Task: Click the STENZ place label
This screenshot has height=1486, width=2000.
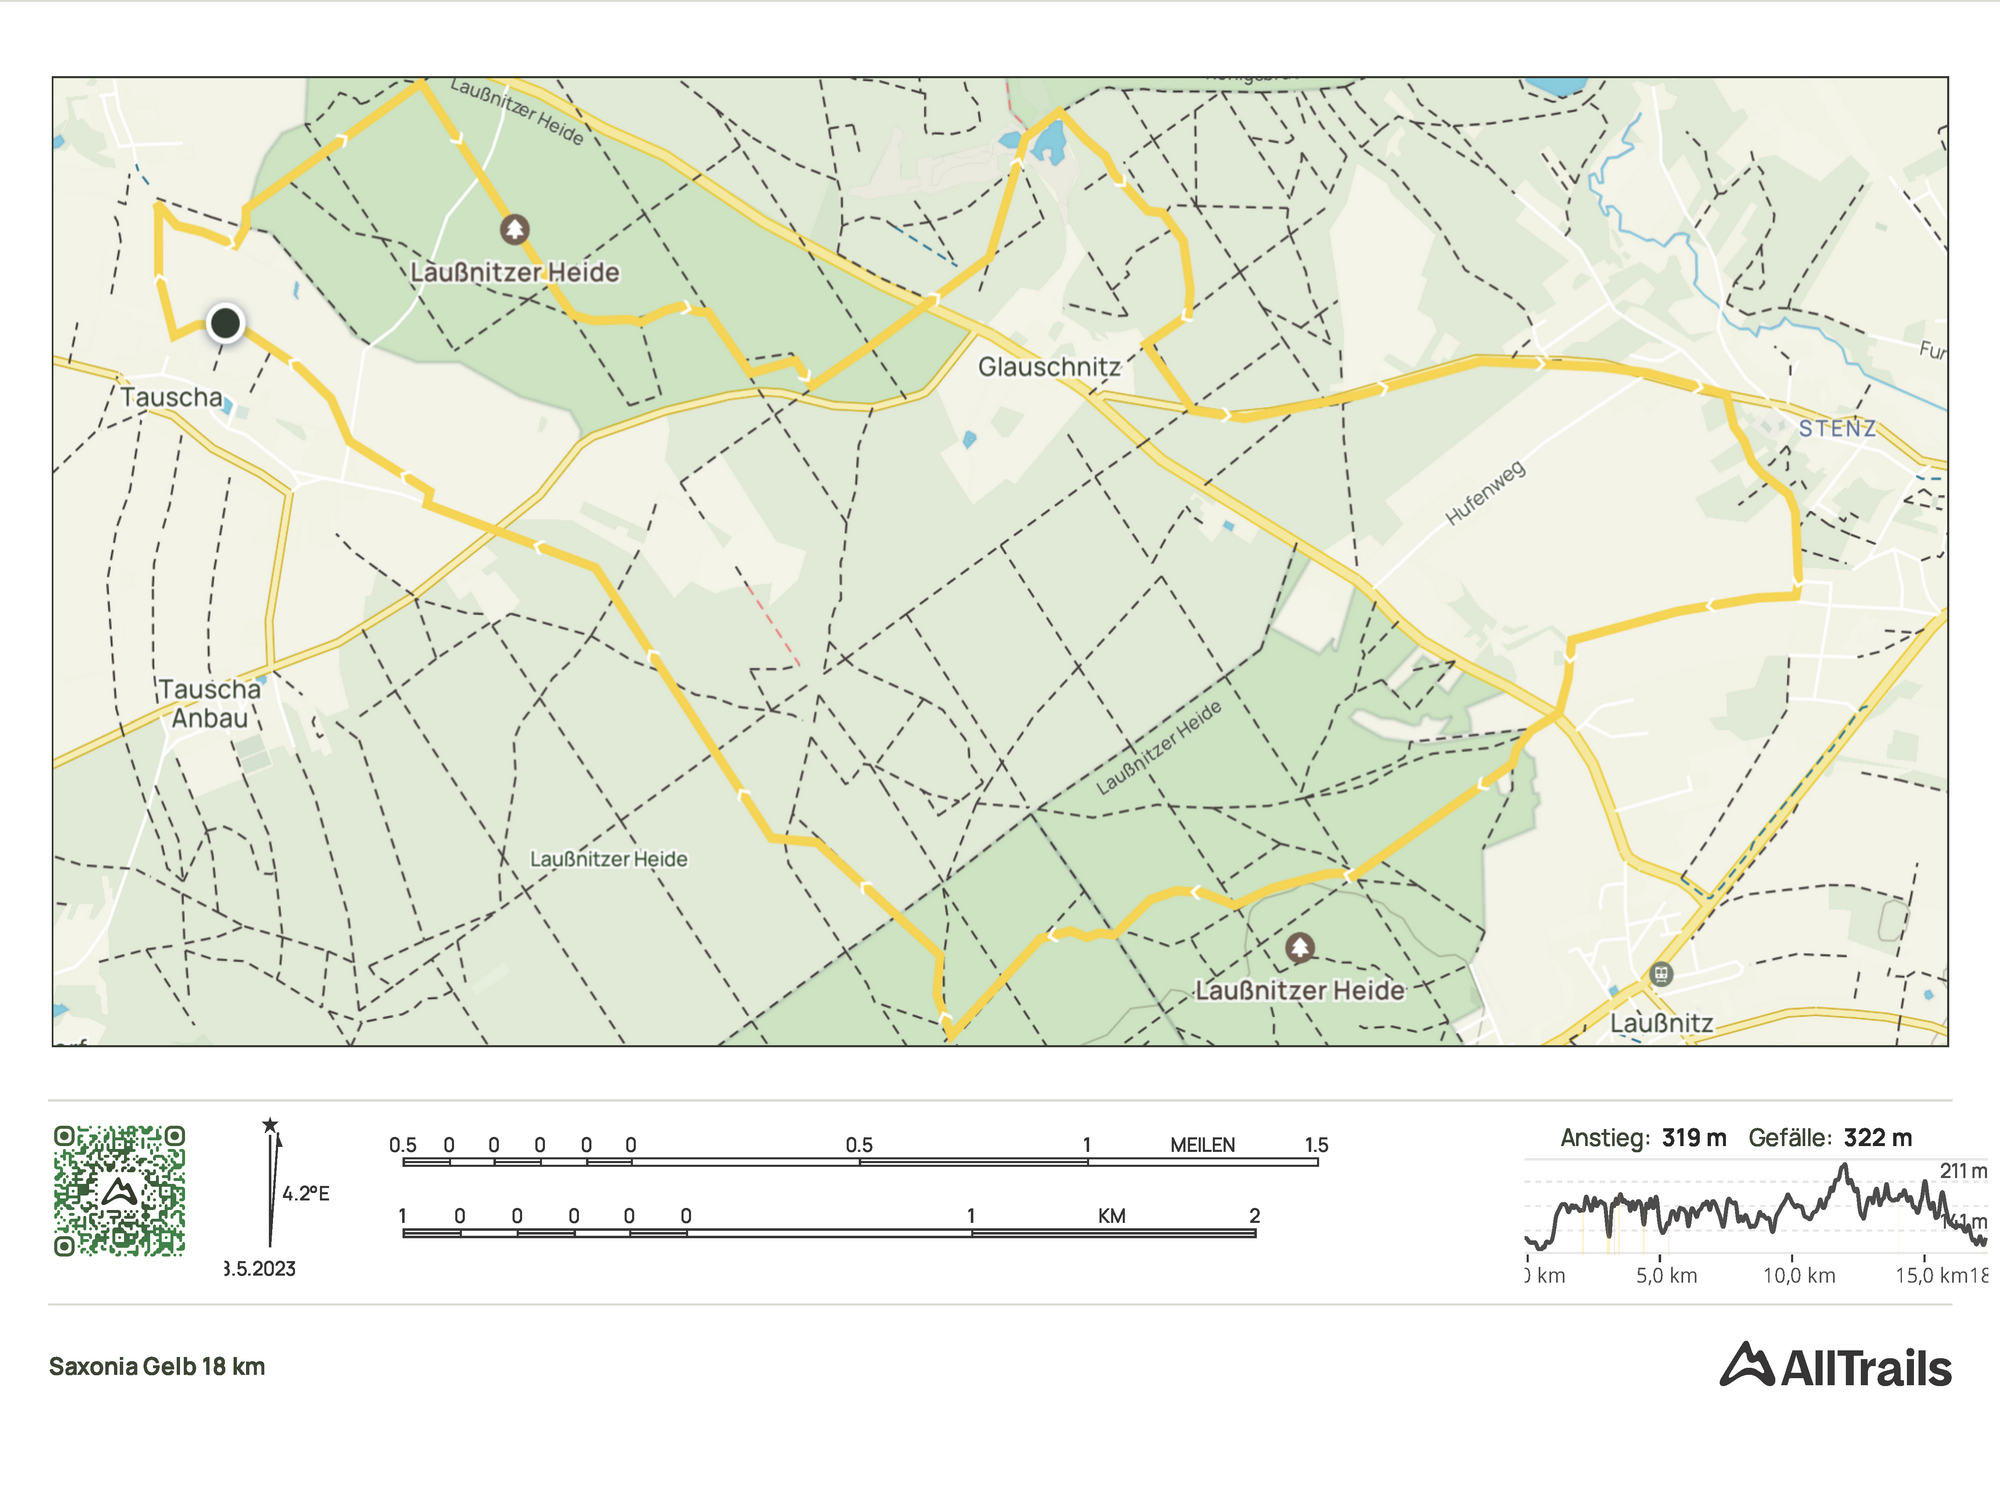Action: (1837, 429)
